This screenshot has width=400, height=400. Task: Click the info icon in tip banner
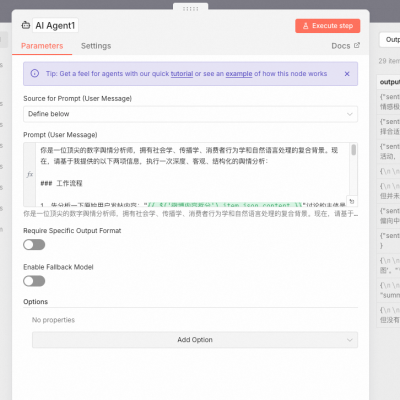[35, 73]
